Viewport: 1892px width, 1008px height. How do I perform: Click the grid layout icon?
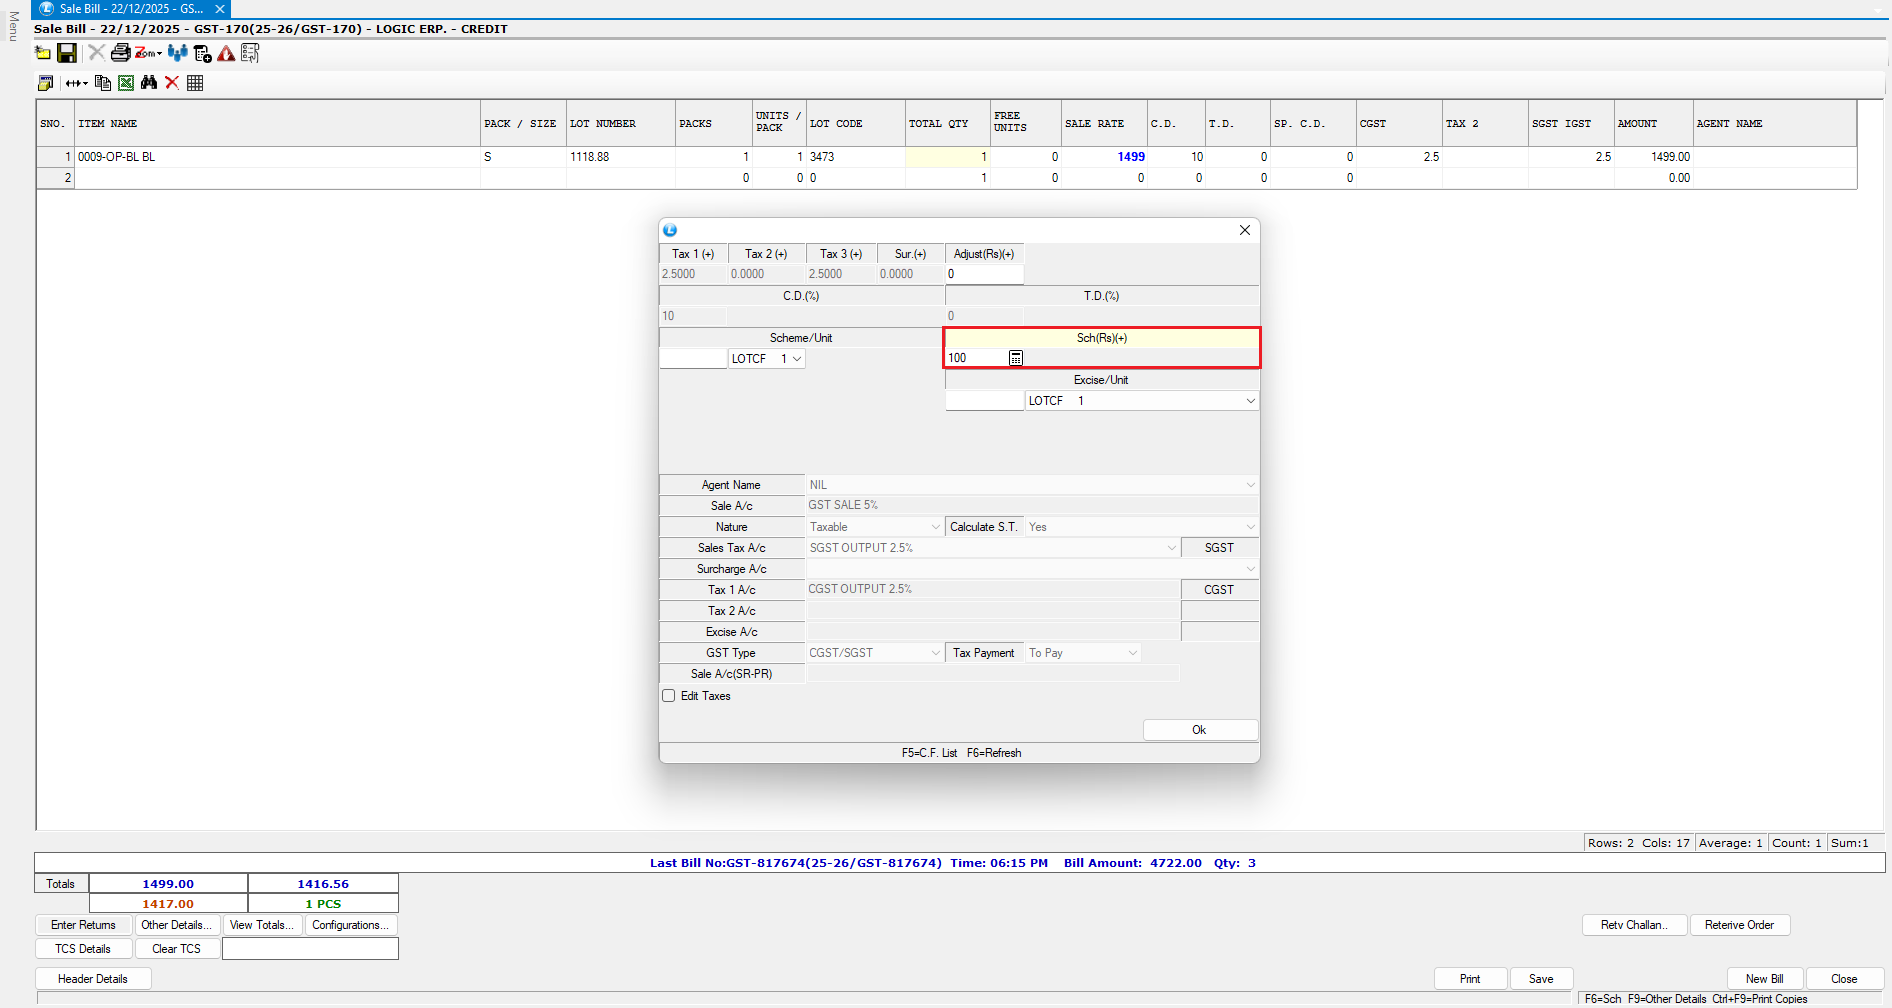click(195, 83)
